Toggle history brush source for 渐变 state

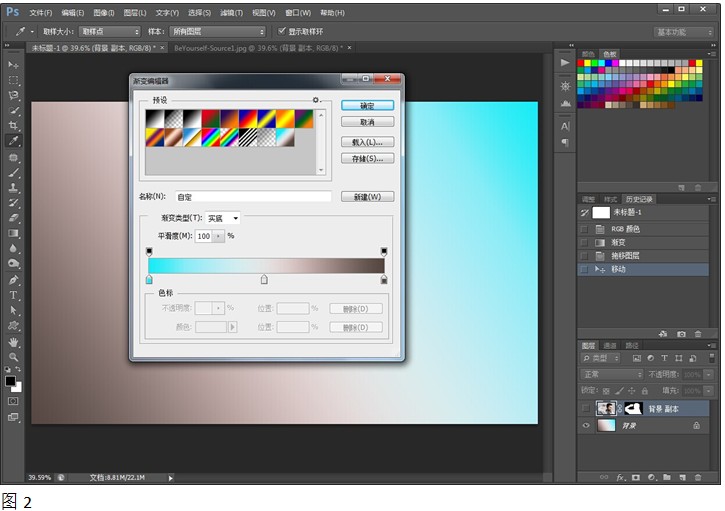tap(584, 242)
